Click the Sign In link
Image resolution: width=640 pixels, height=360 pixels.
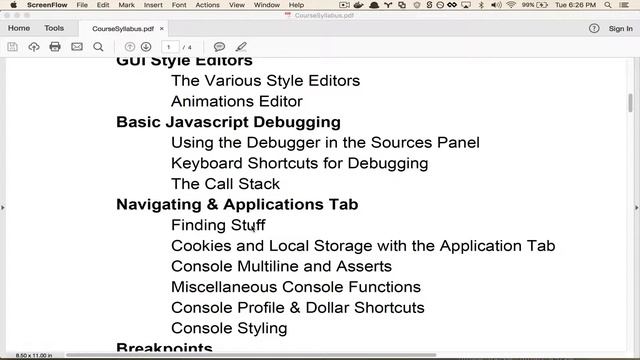pos(620,29)
